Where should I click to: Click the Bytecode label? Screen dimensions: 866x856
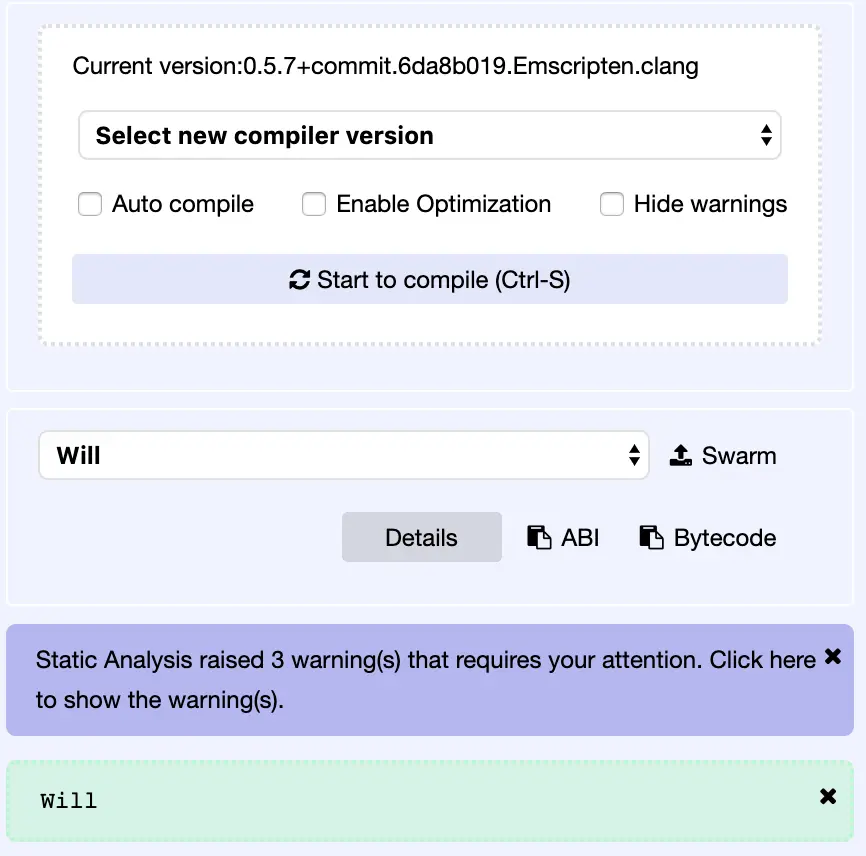(x=725, y=537)
